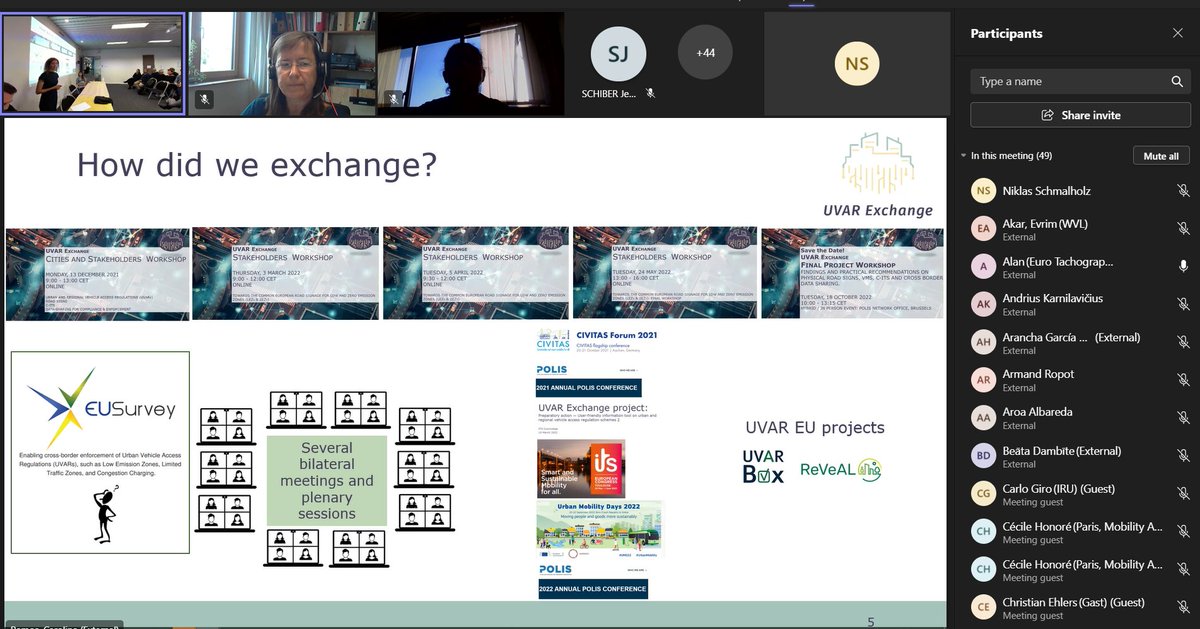The image size is (1200, 629).
Task: Select the SJ participant tile avatar
Action: (618, 52)
